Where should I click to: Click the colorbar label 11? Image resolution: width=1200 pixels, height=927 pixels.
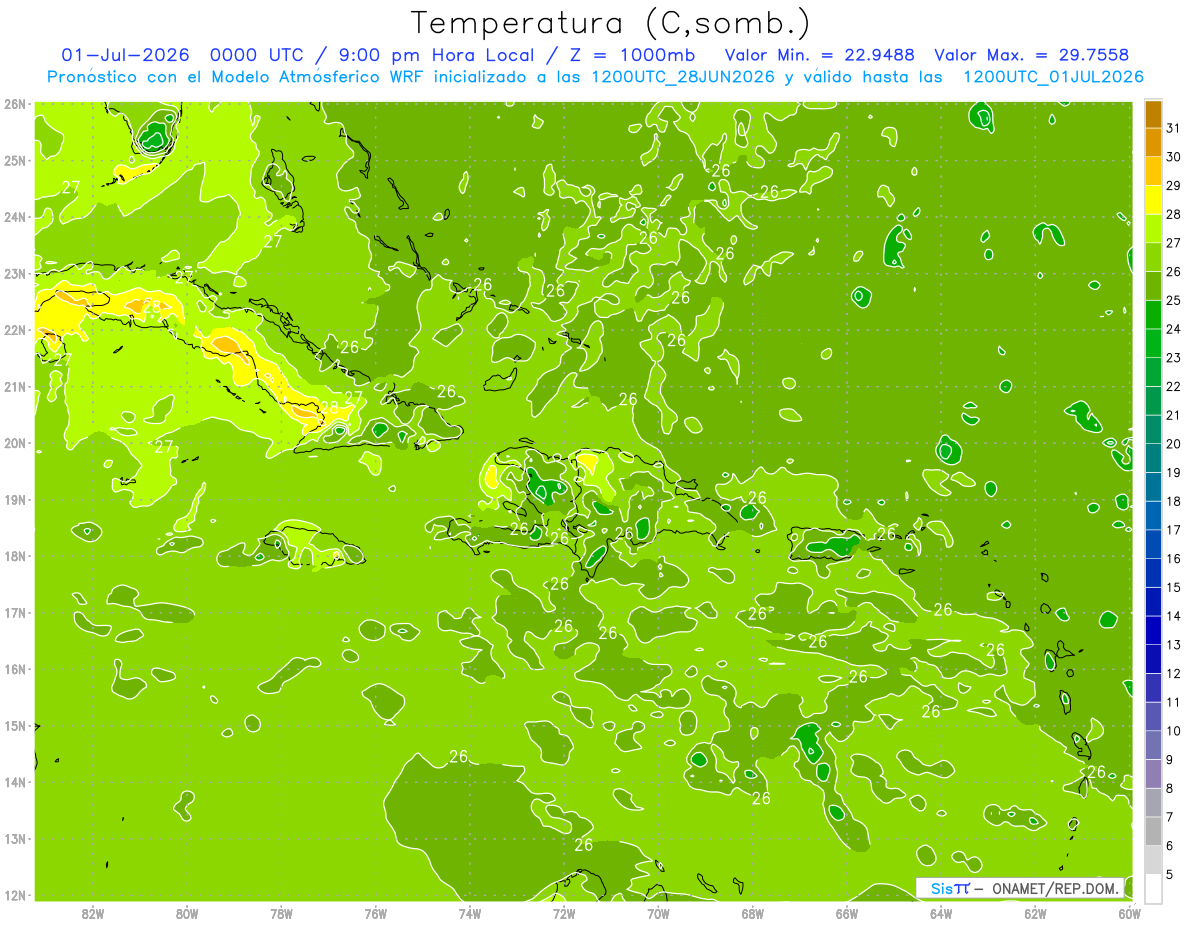pyautogui.click(x=1173, y=702)
